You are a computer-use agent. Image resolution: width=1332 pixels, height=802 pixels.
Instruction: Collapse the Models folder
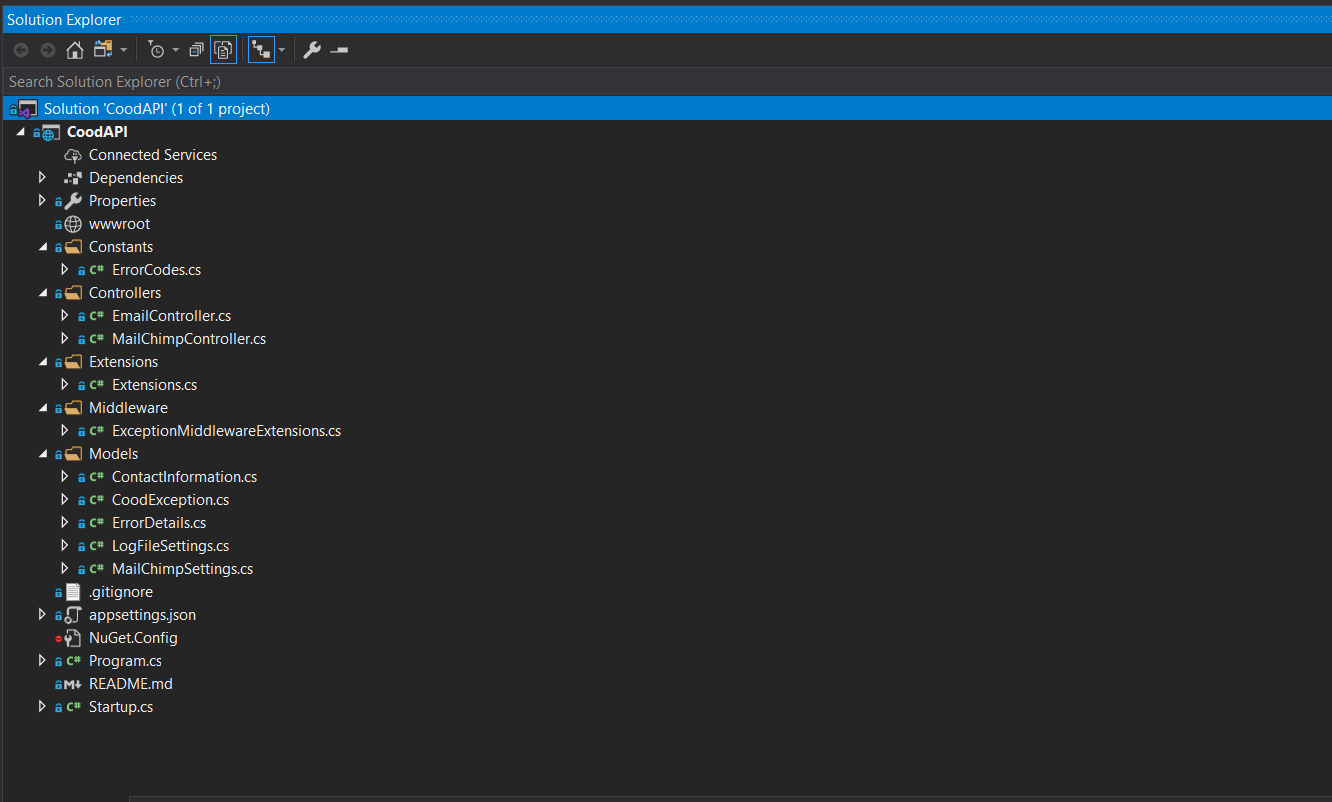[42, 453]
